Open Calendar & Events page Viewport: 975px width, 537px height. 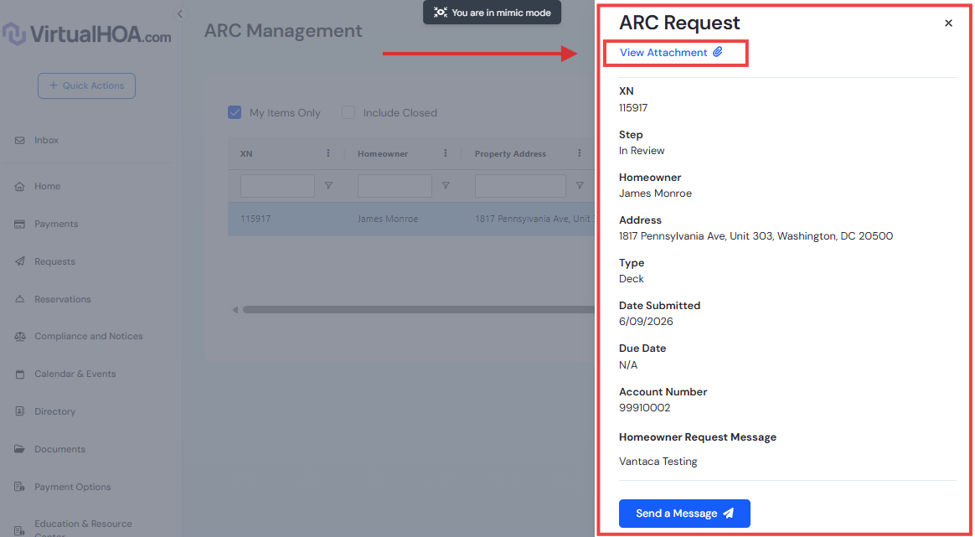click(75, 374)
